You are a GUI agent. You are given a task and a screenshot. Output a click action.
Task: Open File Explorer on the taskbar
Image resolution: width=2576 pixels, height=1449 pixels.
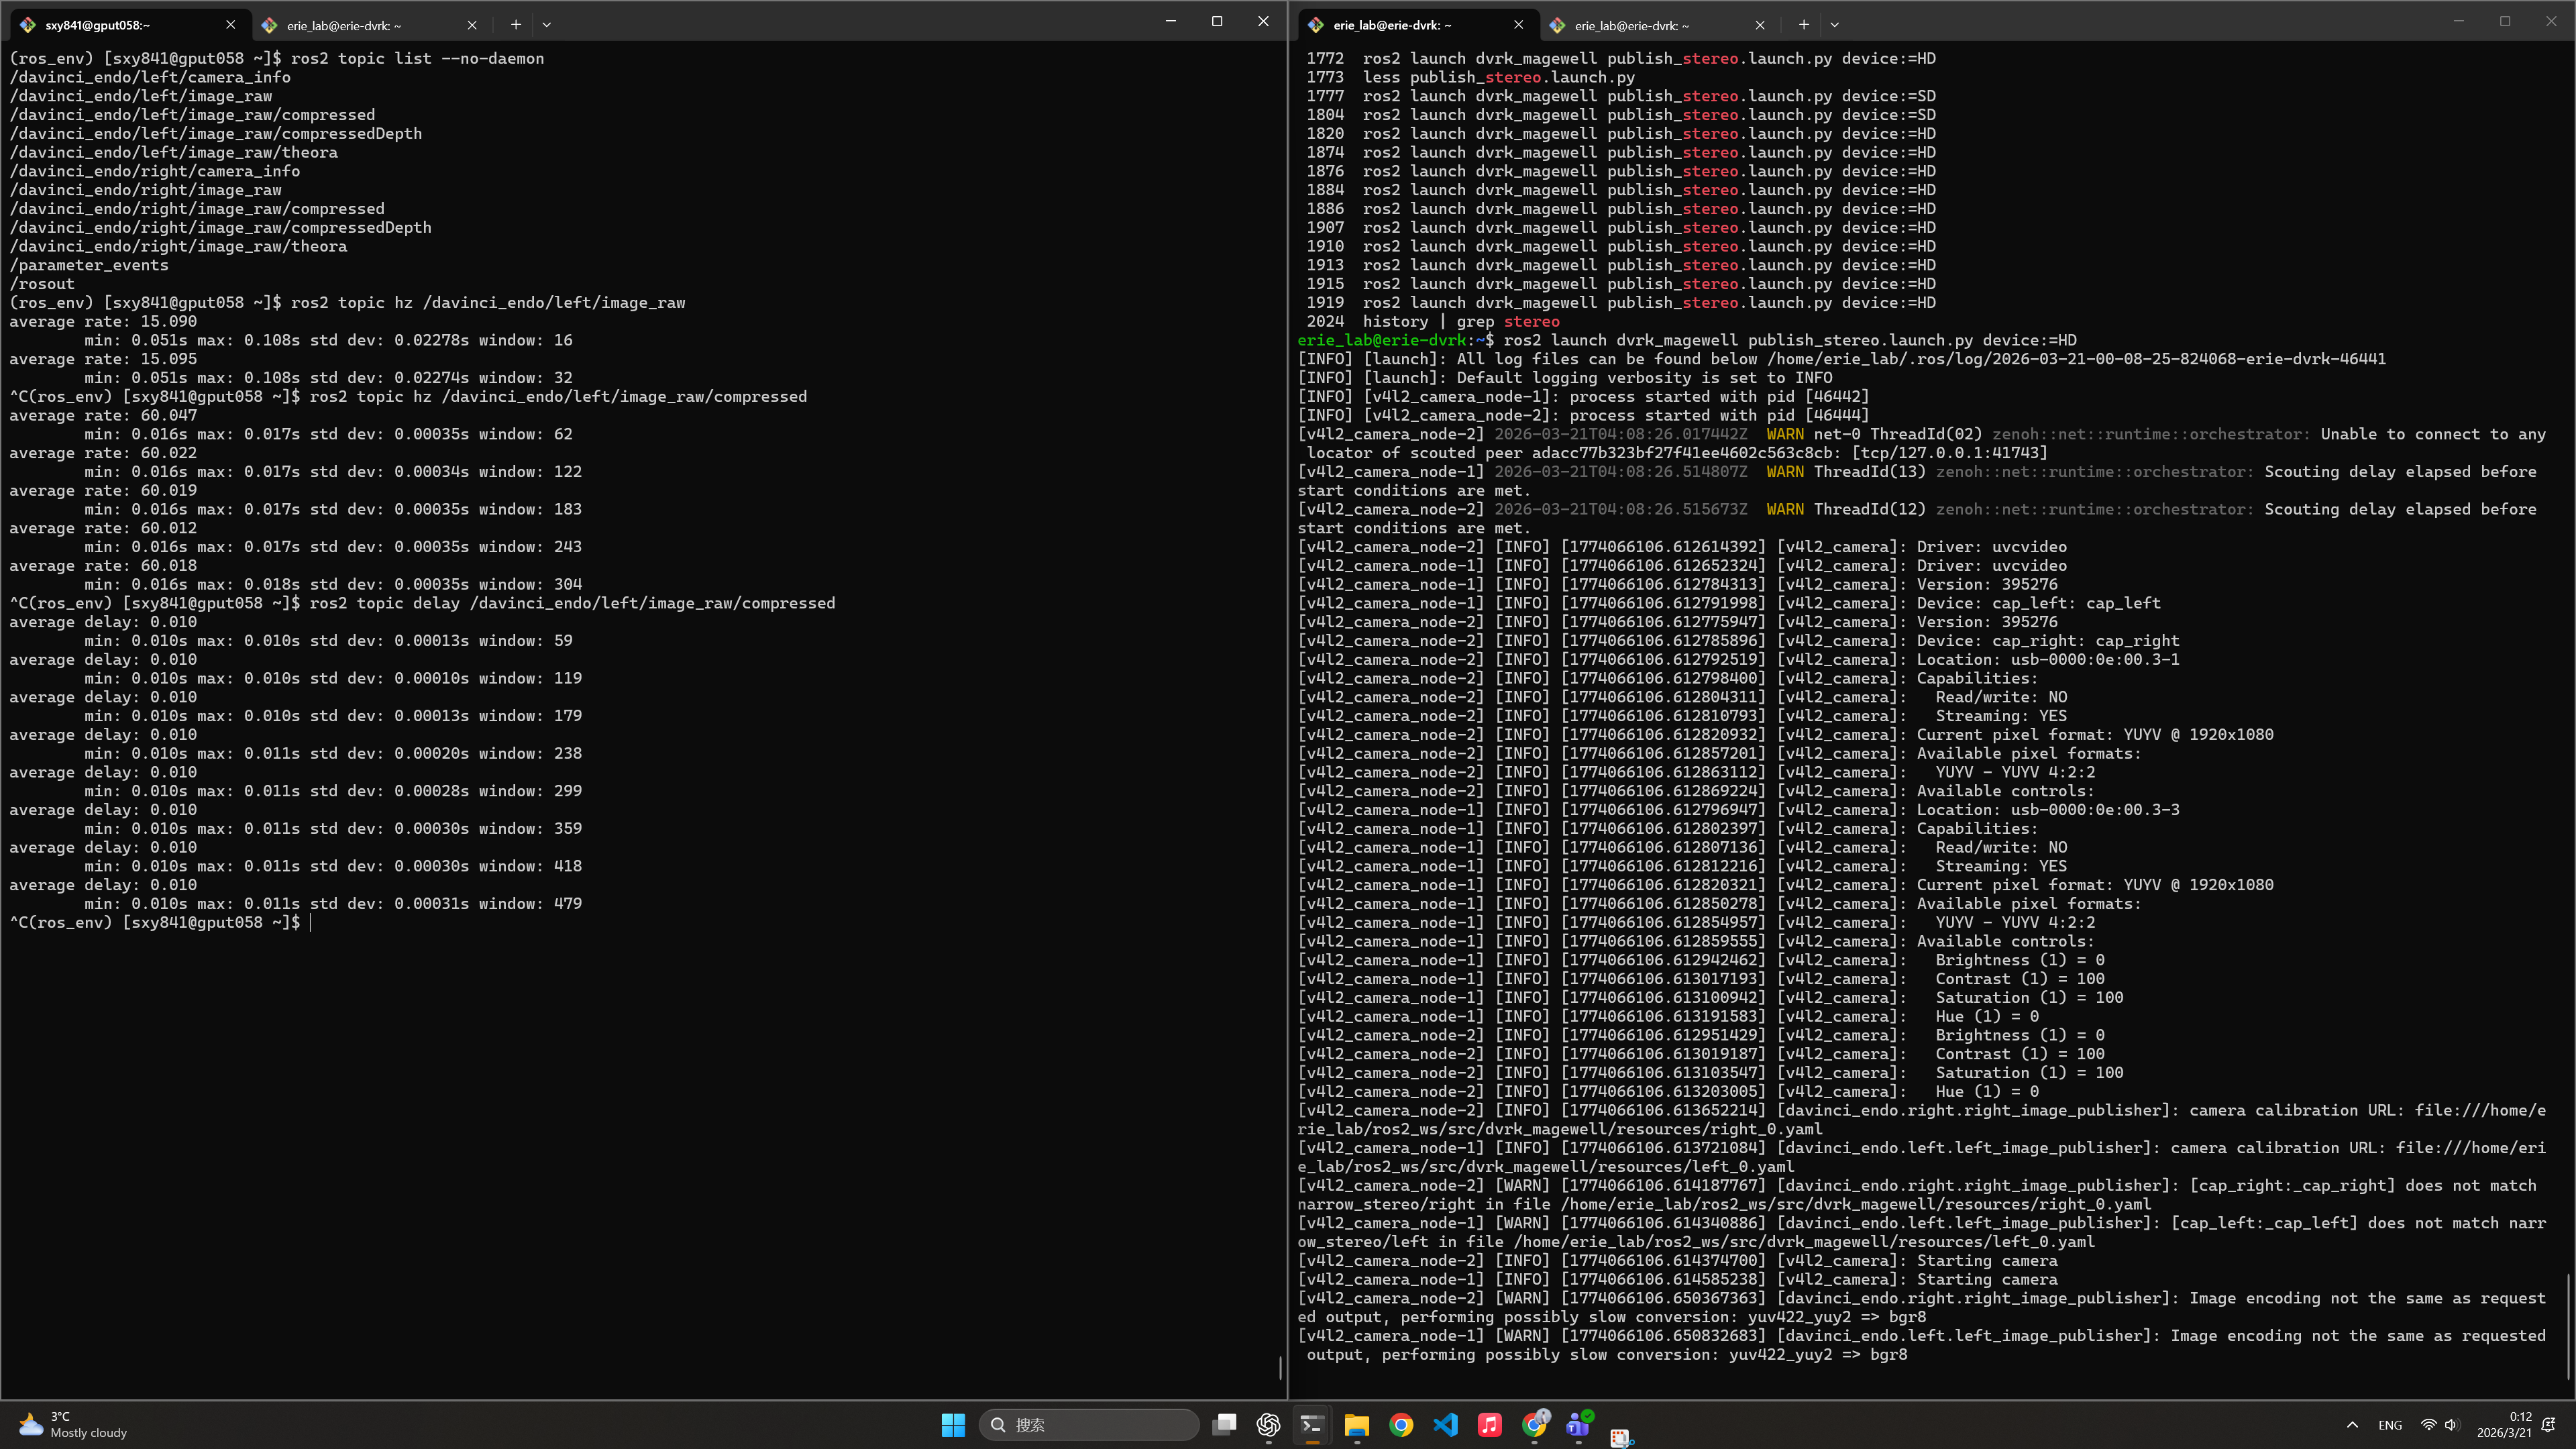pyautogui.click(x=1356, y=1424)
